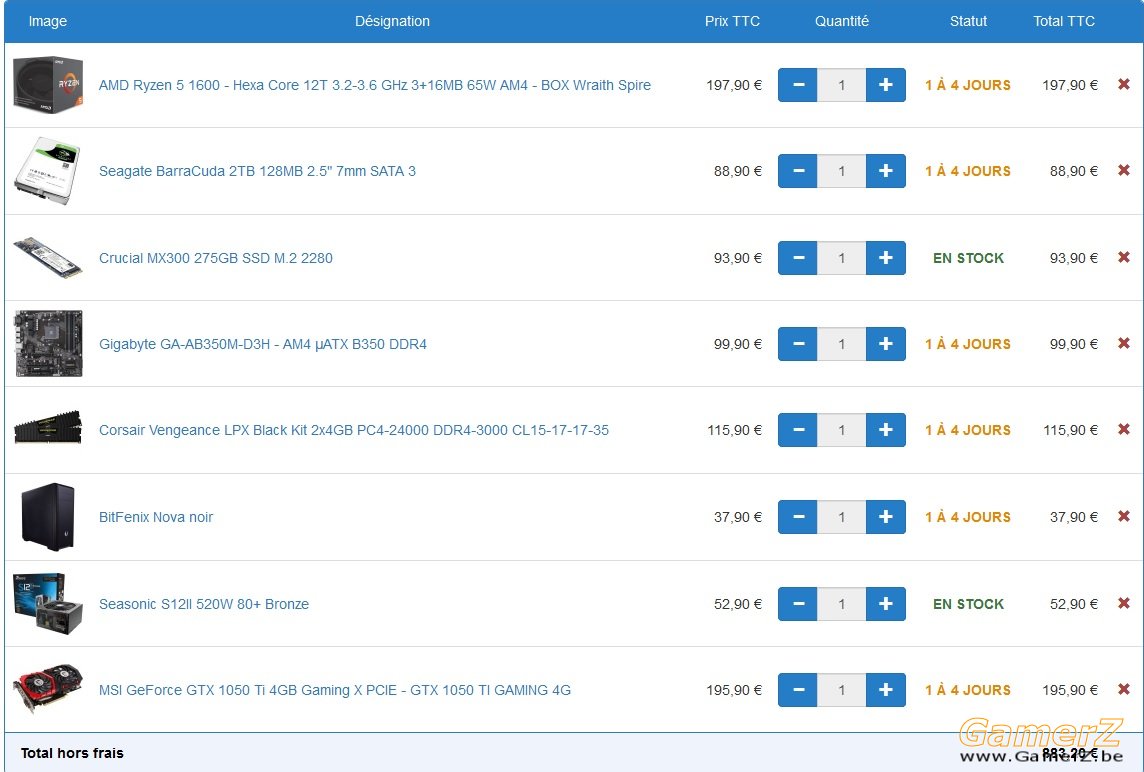Decrease quantity of MSI GeForce GTX 1050 Ti
1144x772 pixels.
click(798, 690)
